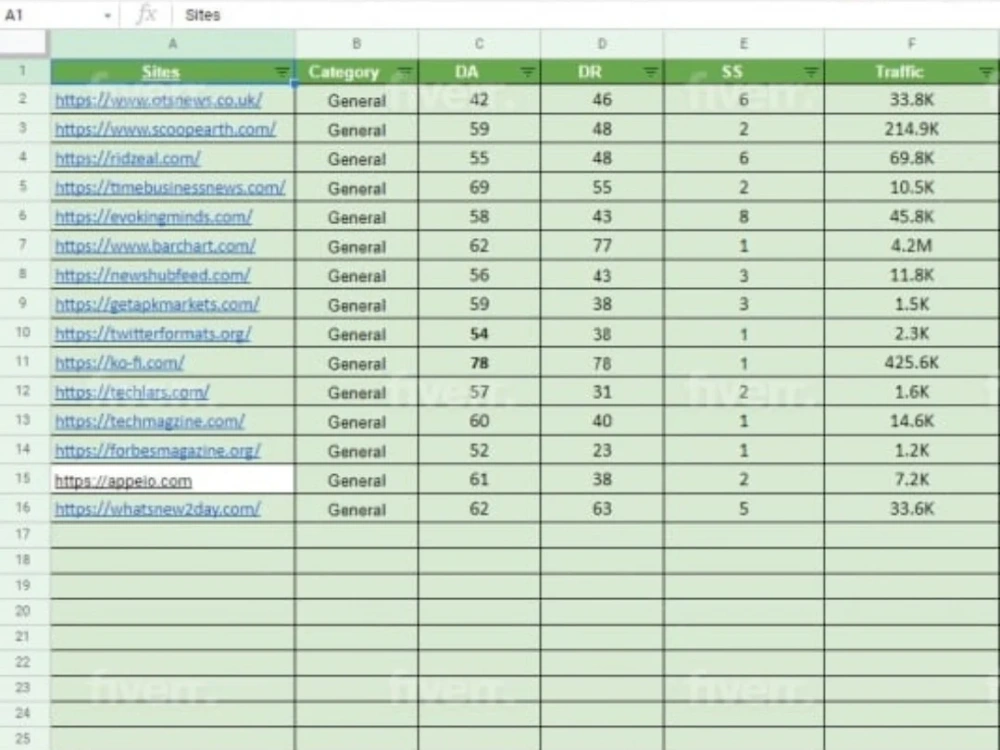Select the appeio.com cell
The width and height of the screenshot is (1000, 750).
pyautogui.click(x=172, y=480)
